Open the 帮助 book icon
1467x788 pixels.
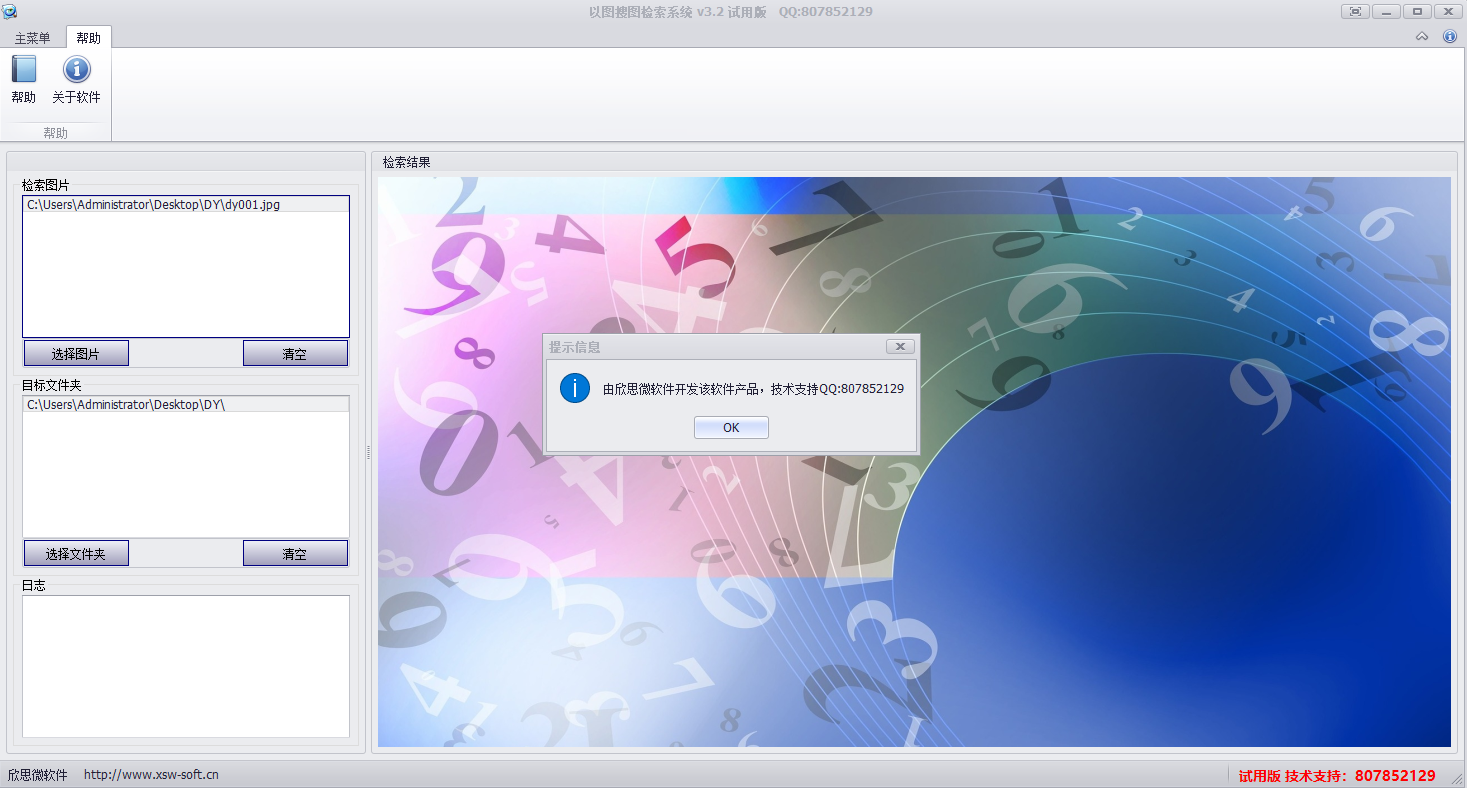[x=23, y=69]
